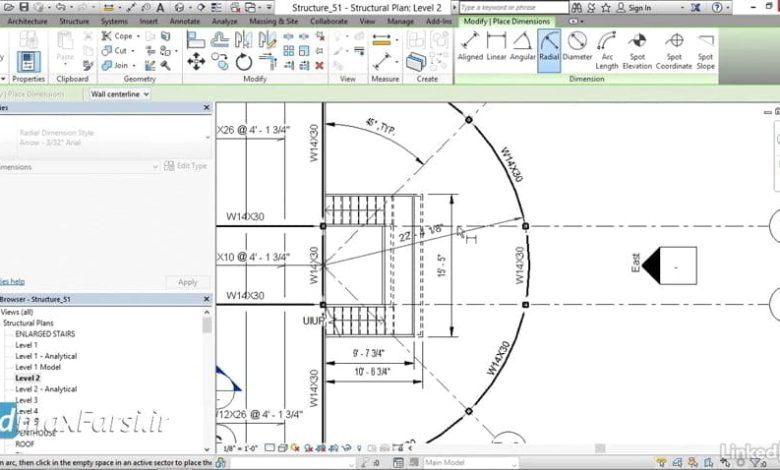Viewport: 780px width, 470px height.
Task: Select the Spot Coordinate tool
Action: point(674,50)
